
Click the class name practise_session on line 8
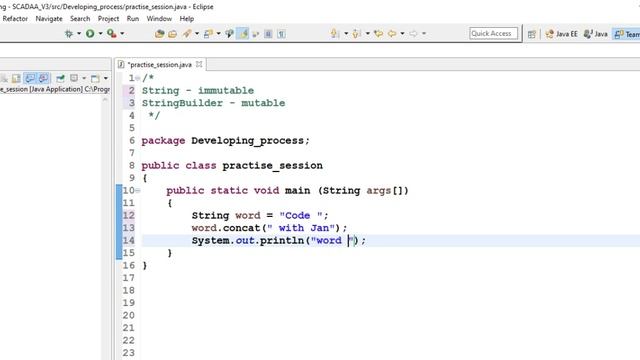coord(272,166)
